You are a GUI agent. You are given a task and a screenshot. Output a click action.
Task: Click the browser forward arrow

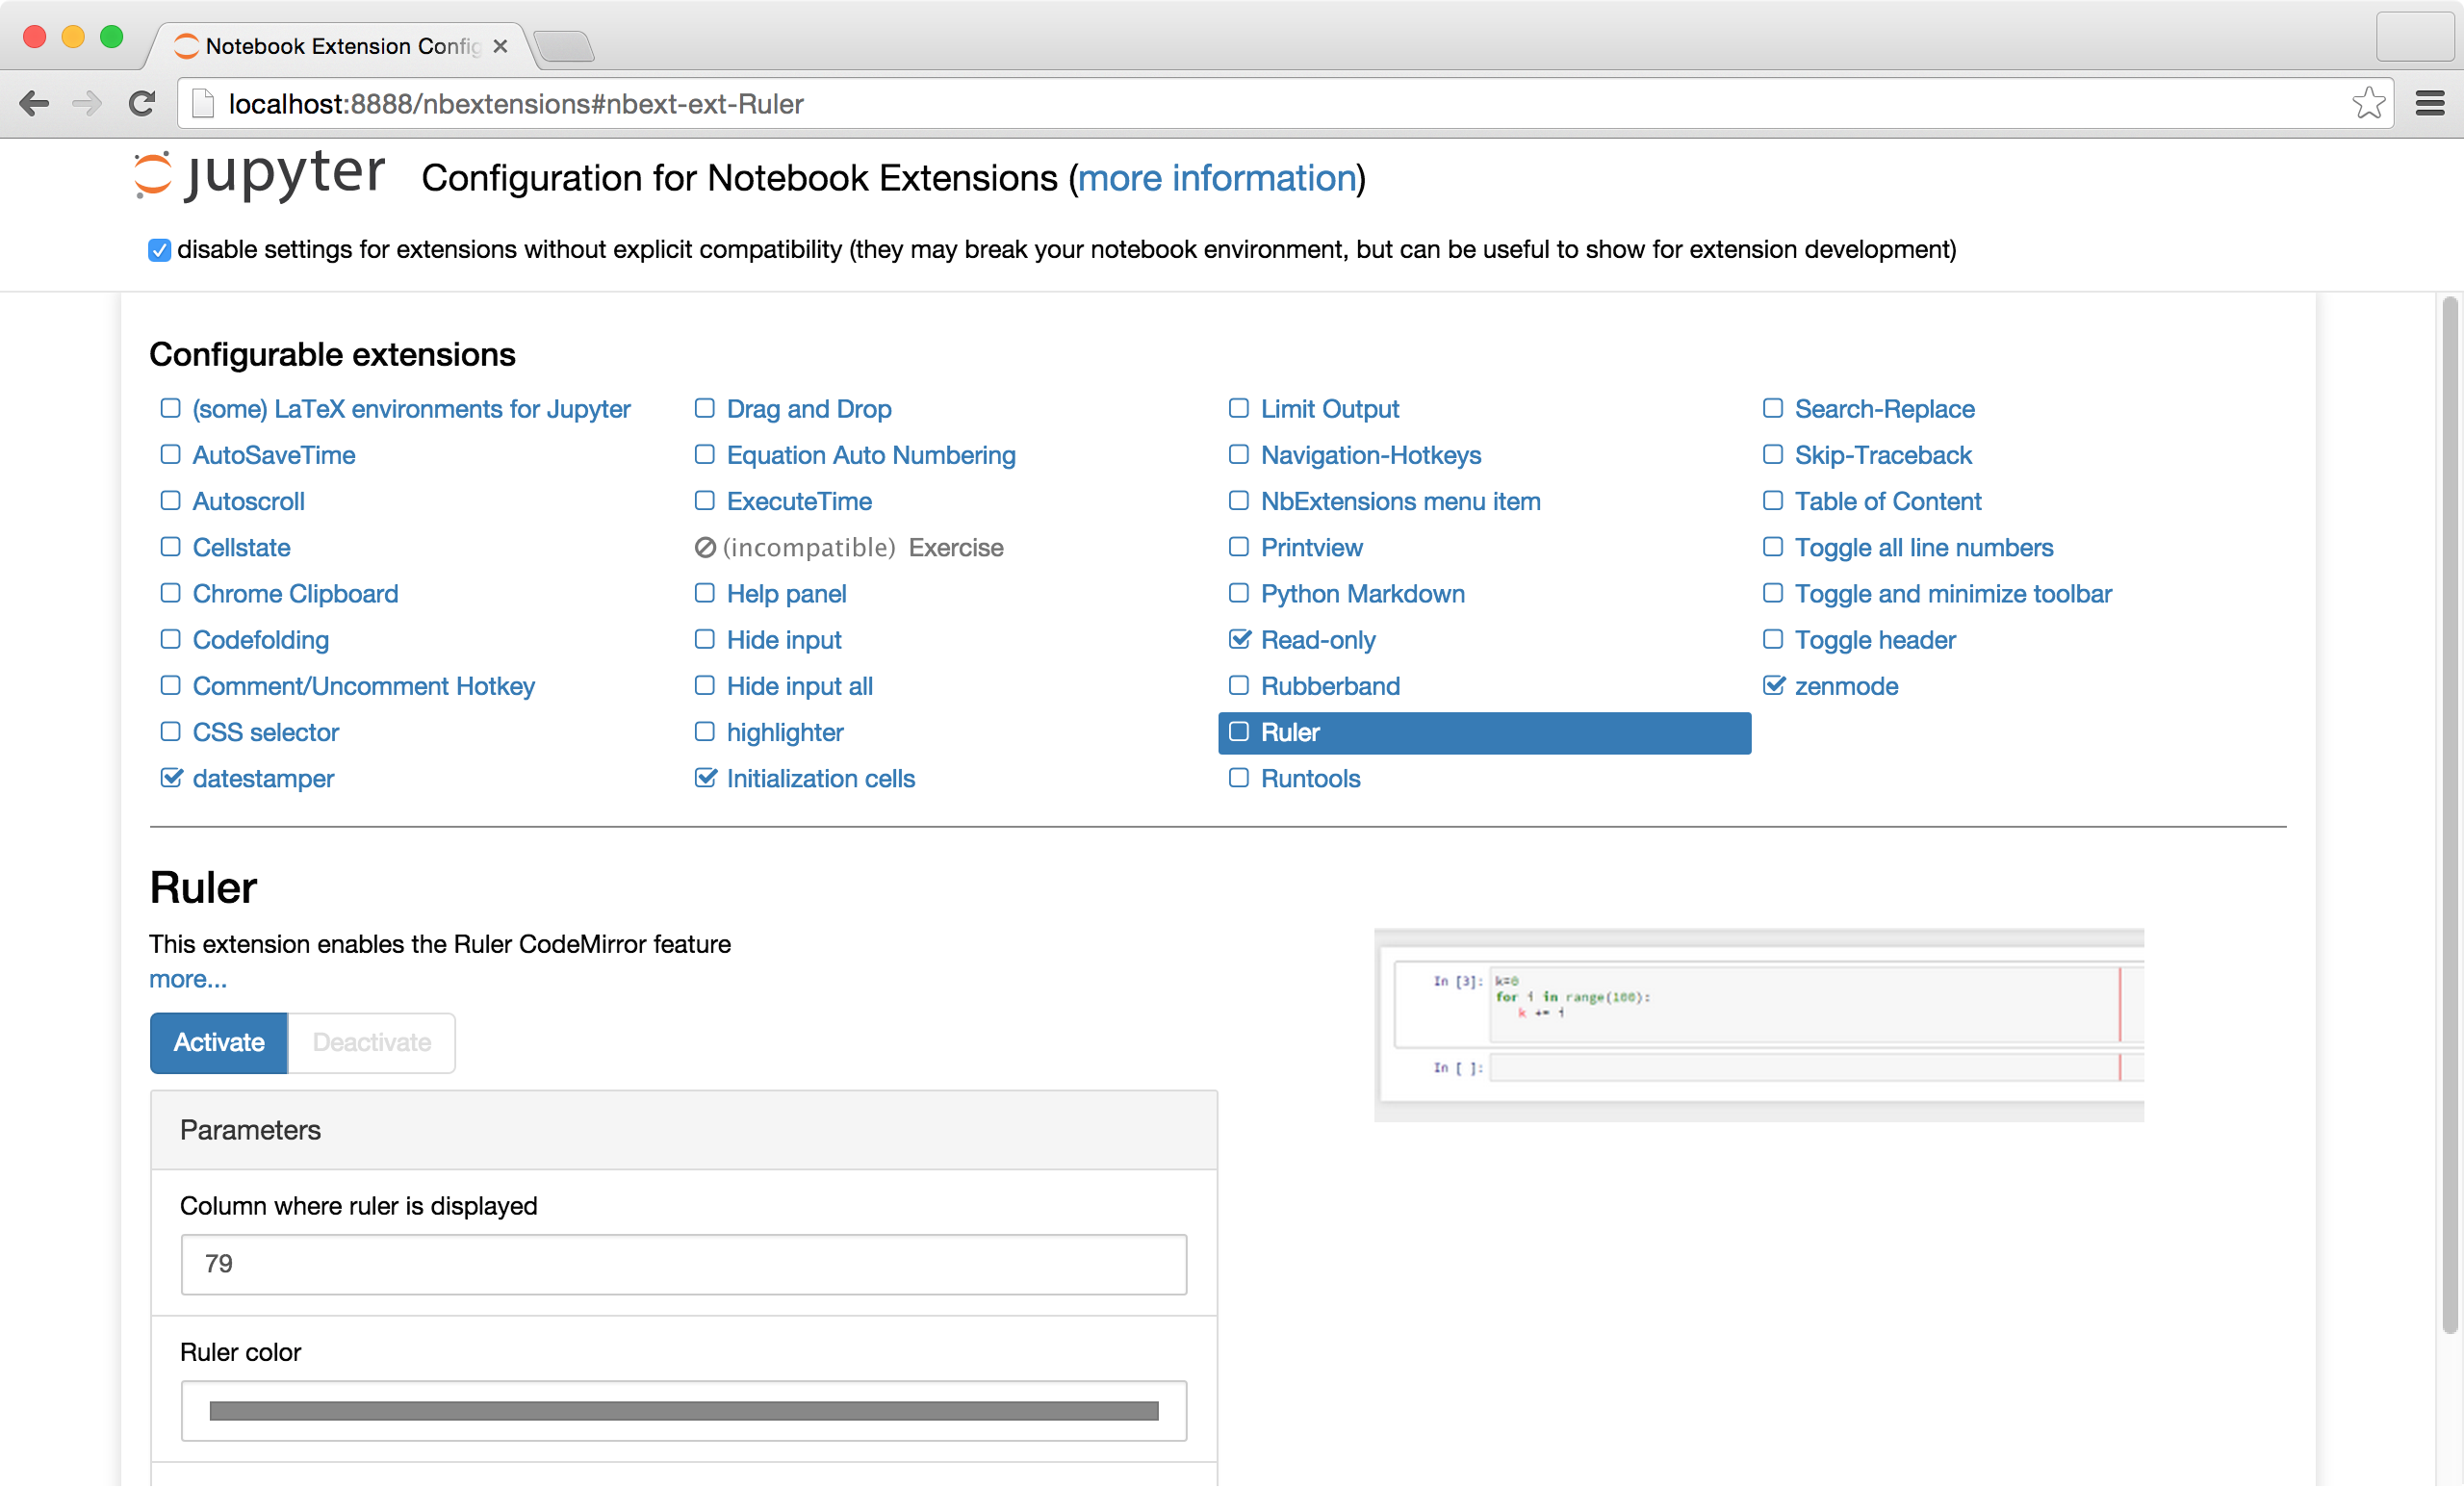click(x=88, y=104)
